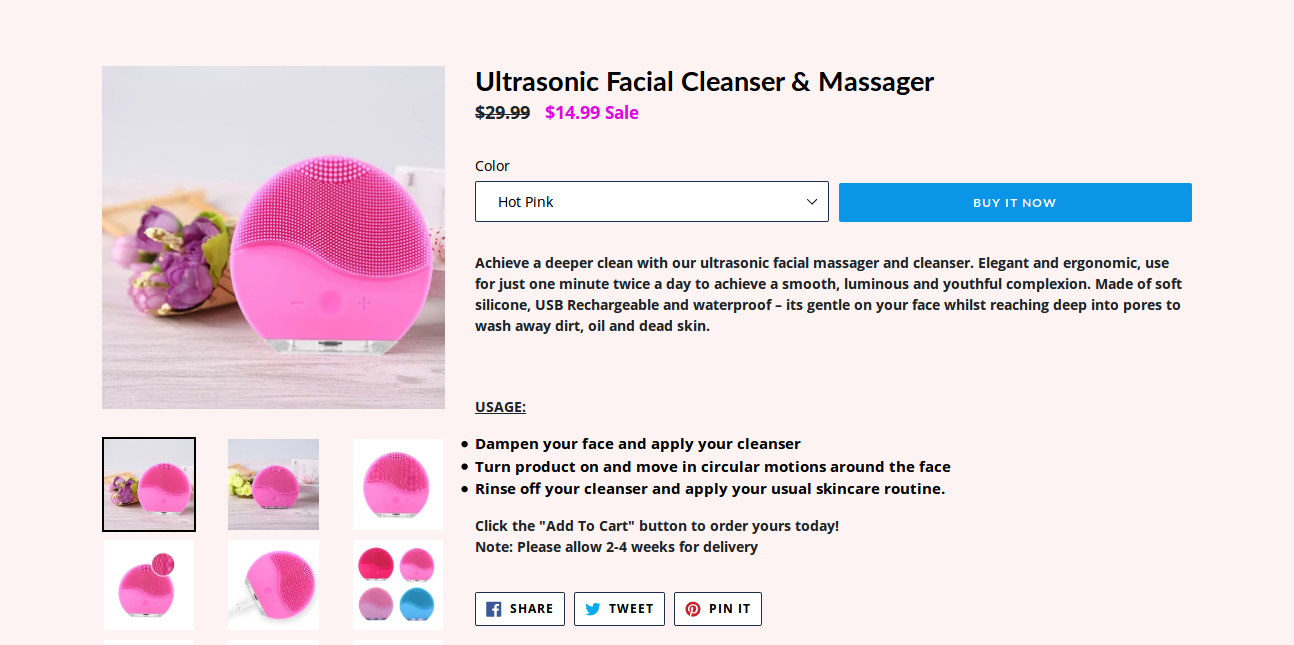The image size is (1294, 645).
Task: Click the crossed-out $29.99 price
Action: tap(503, 112)
